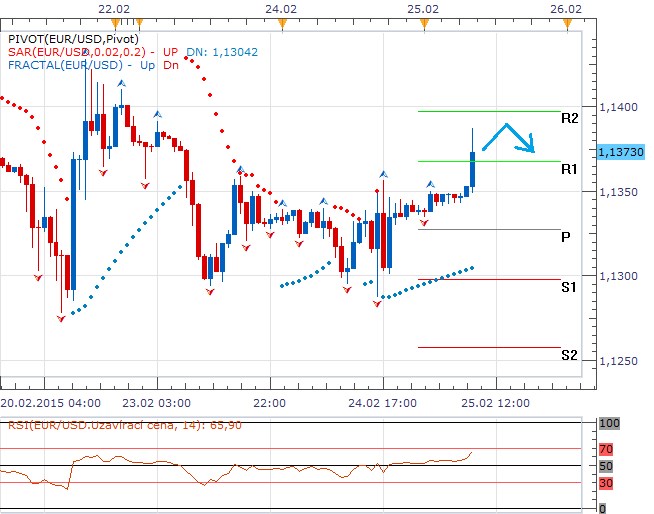Click the current price tag 1,13730
The height and width of the screenshot is (514, 654).
[x=619, y=151]
